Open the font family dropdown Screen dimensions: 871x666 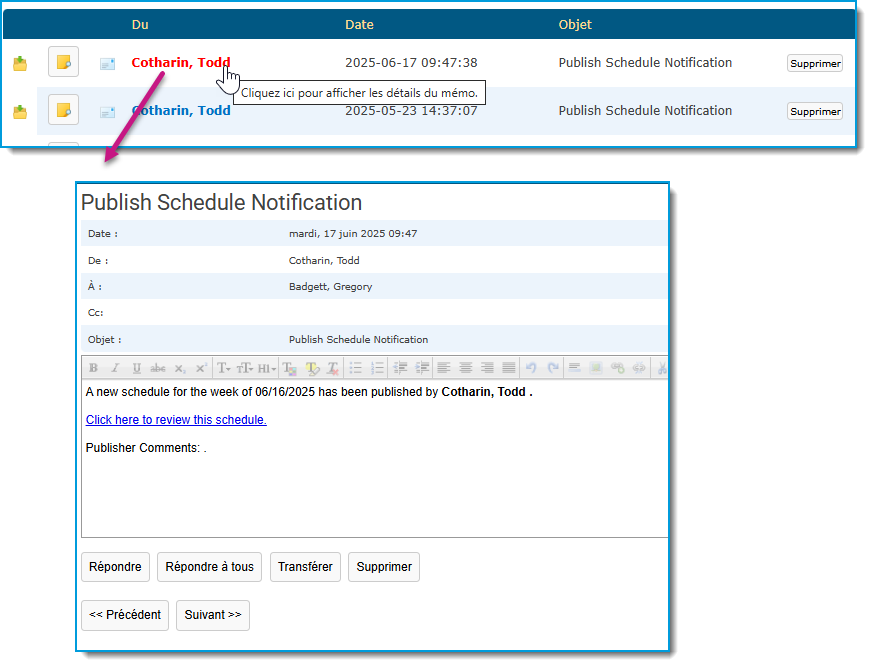pos(224,368)
